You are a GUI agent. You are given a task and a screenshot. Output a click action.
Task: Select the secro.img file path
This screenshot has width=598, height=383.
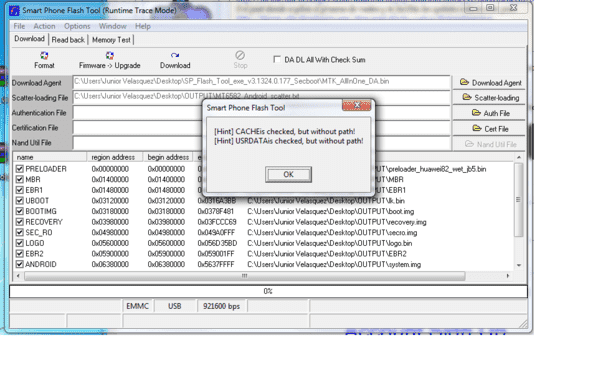332,232
